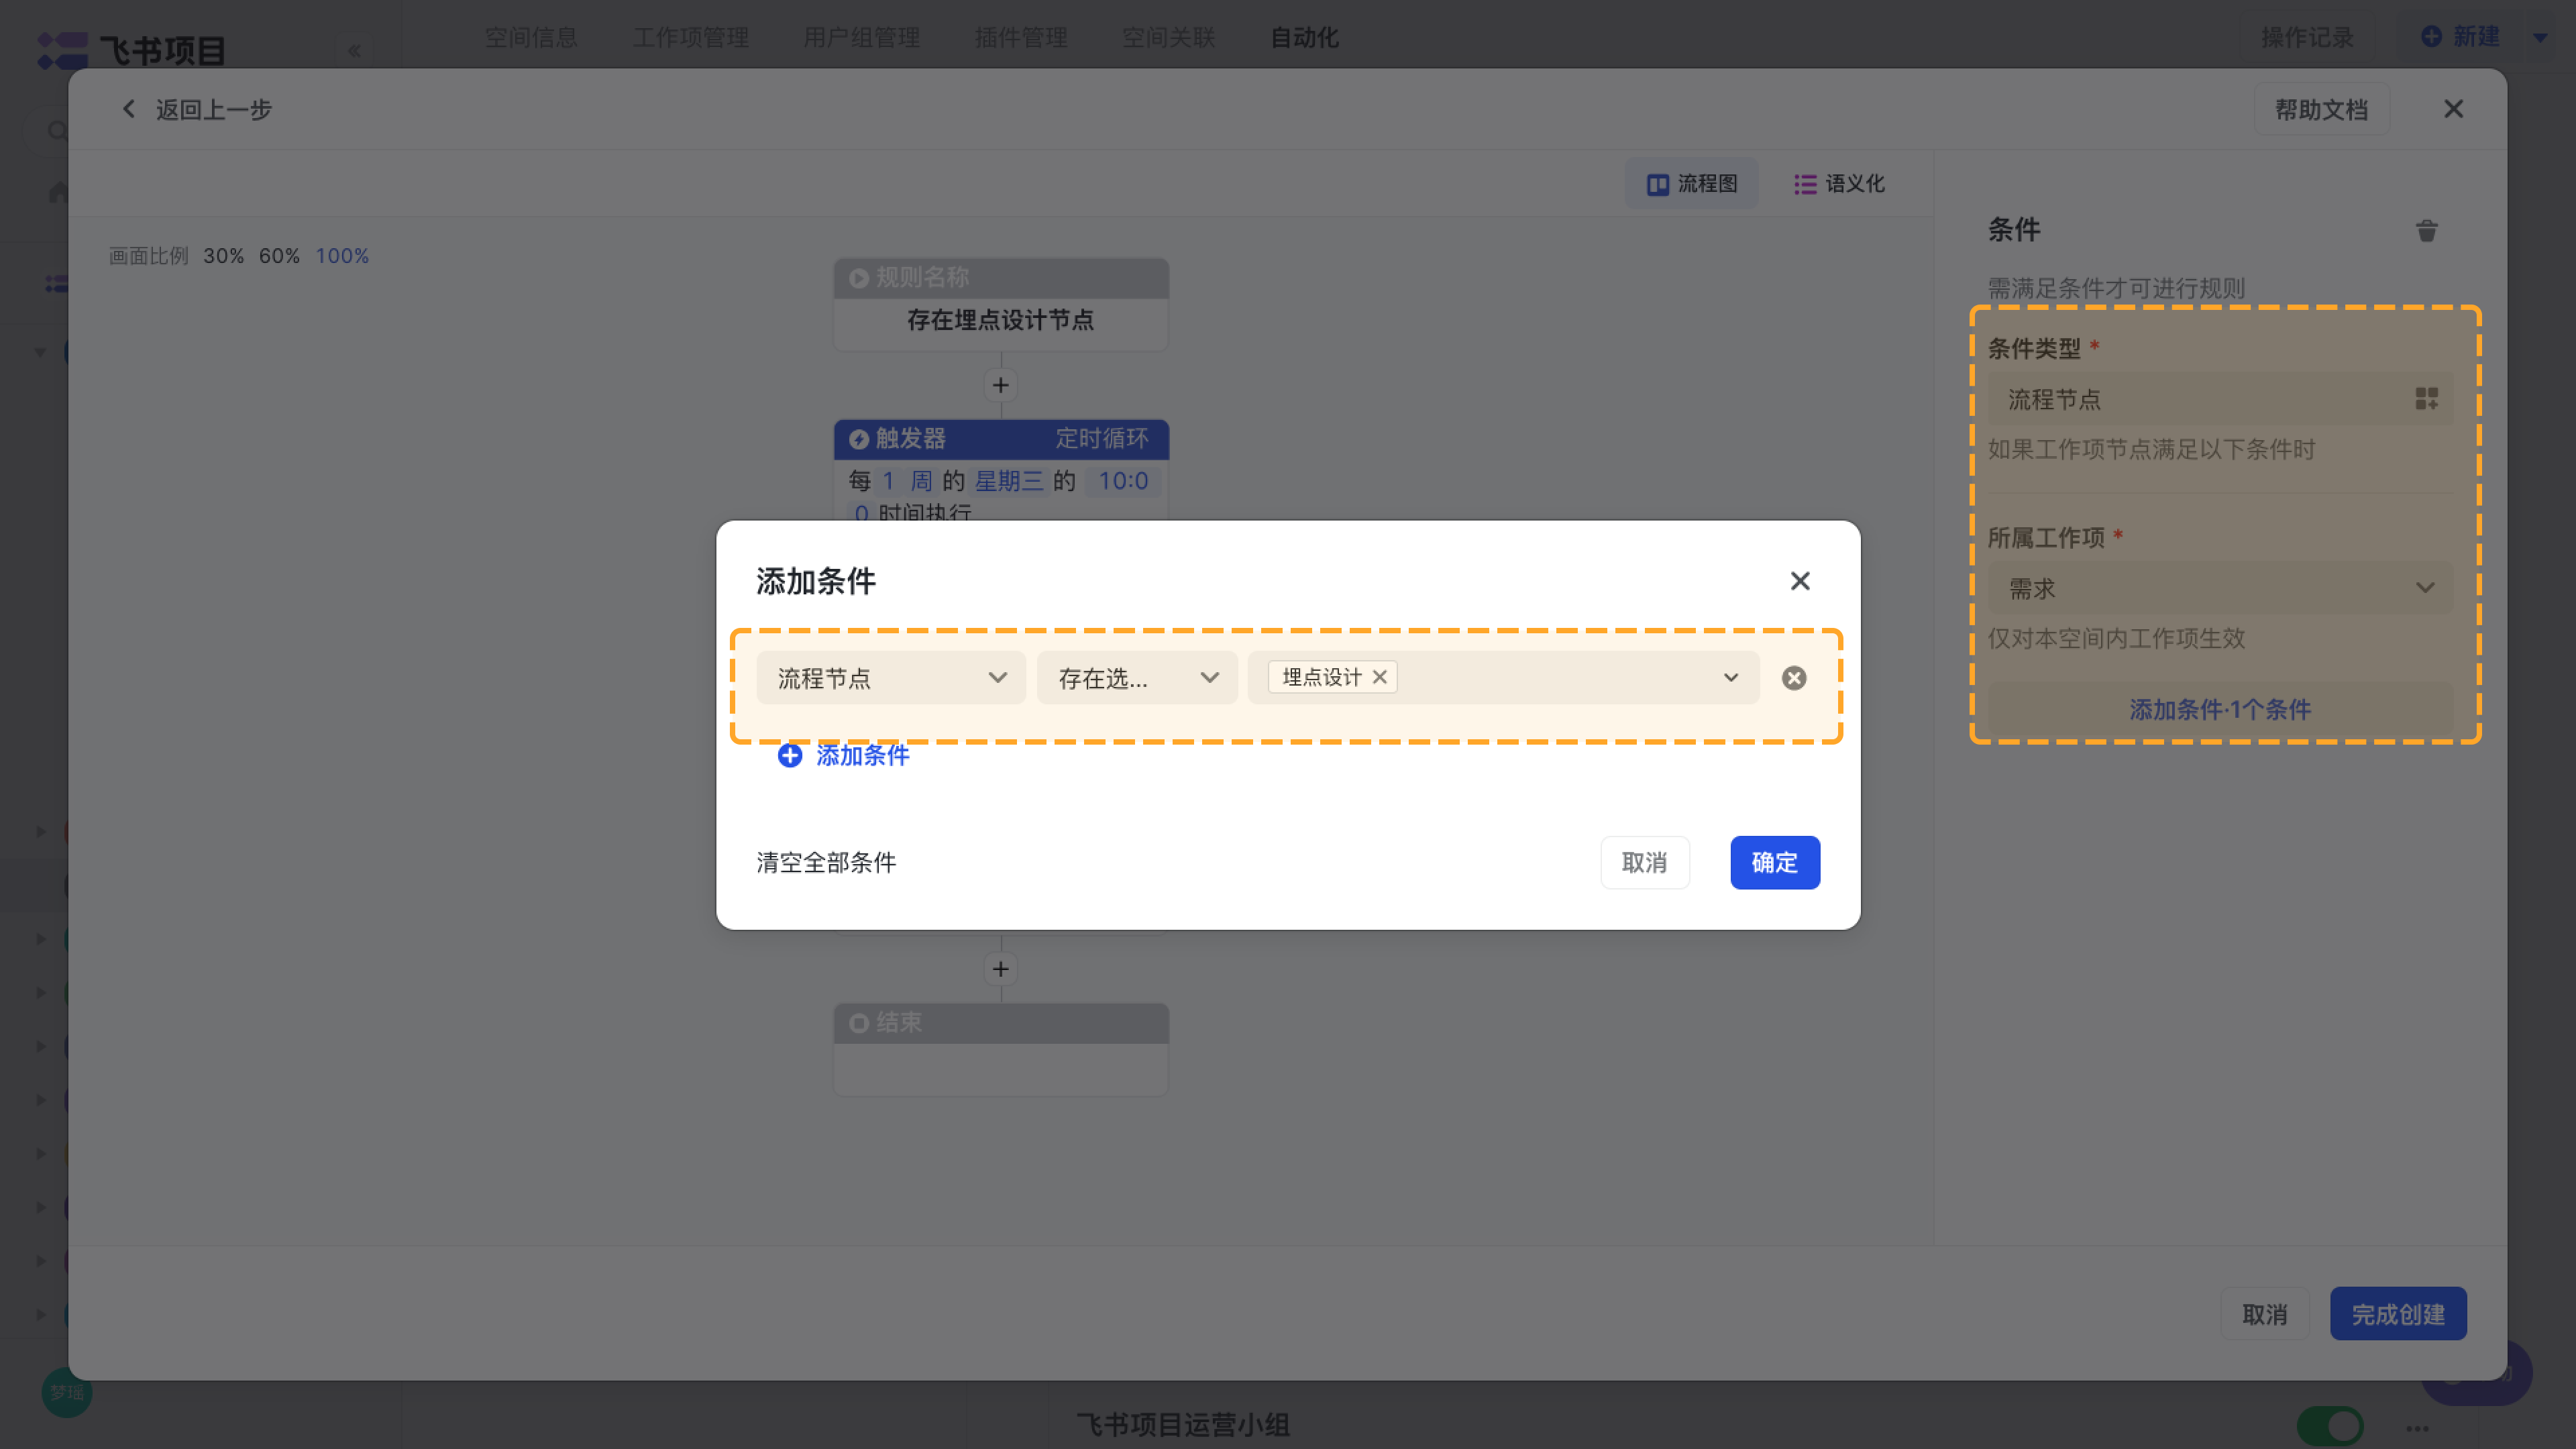Open the 插件管理 tab
2576x1449 pixels.
coord(1021,37)
